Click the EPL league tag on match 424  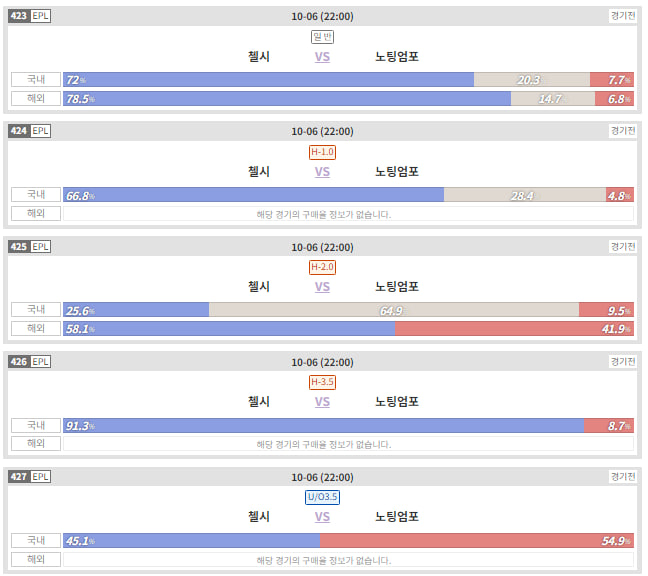(x=40, y=131)
